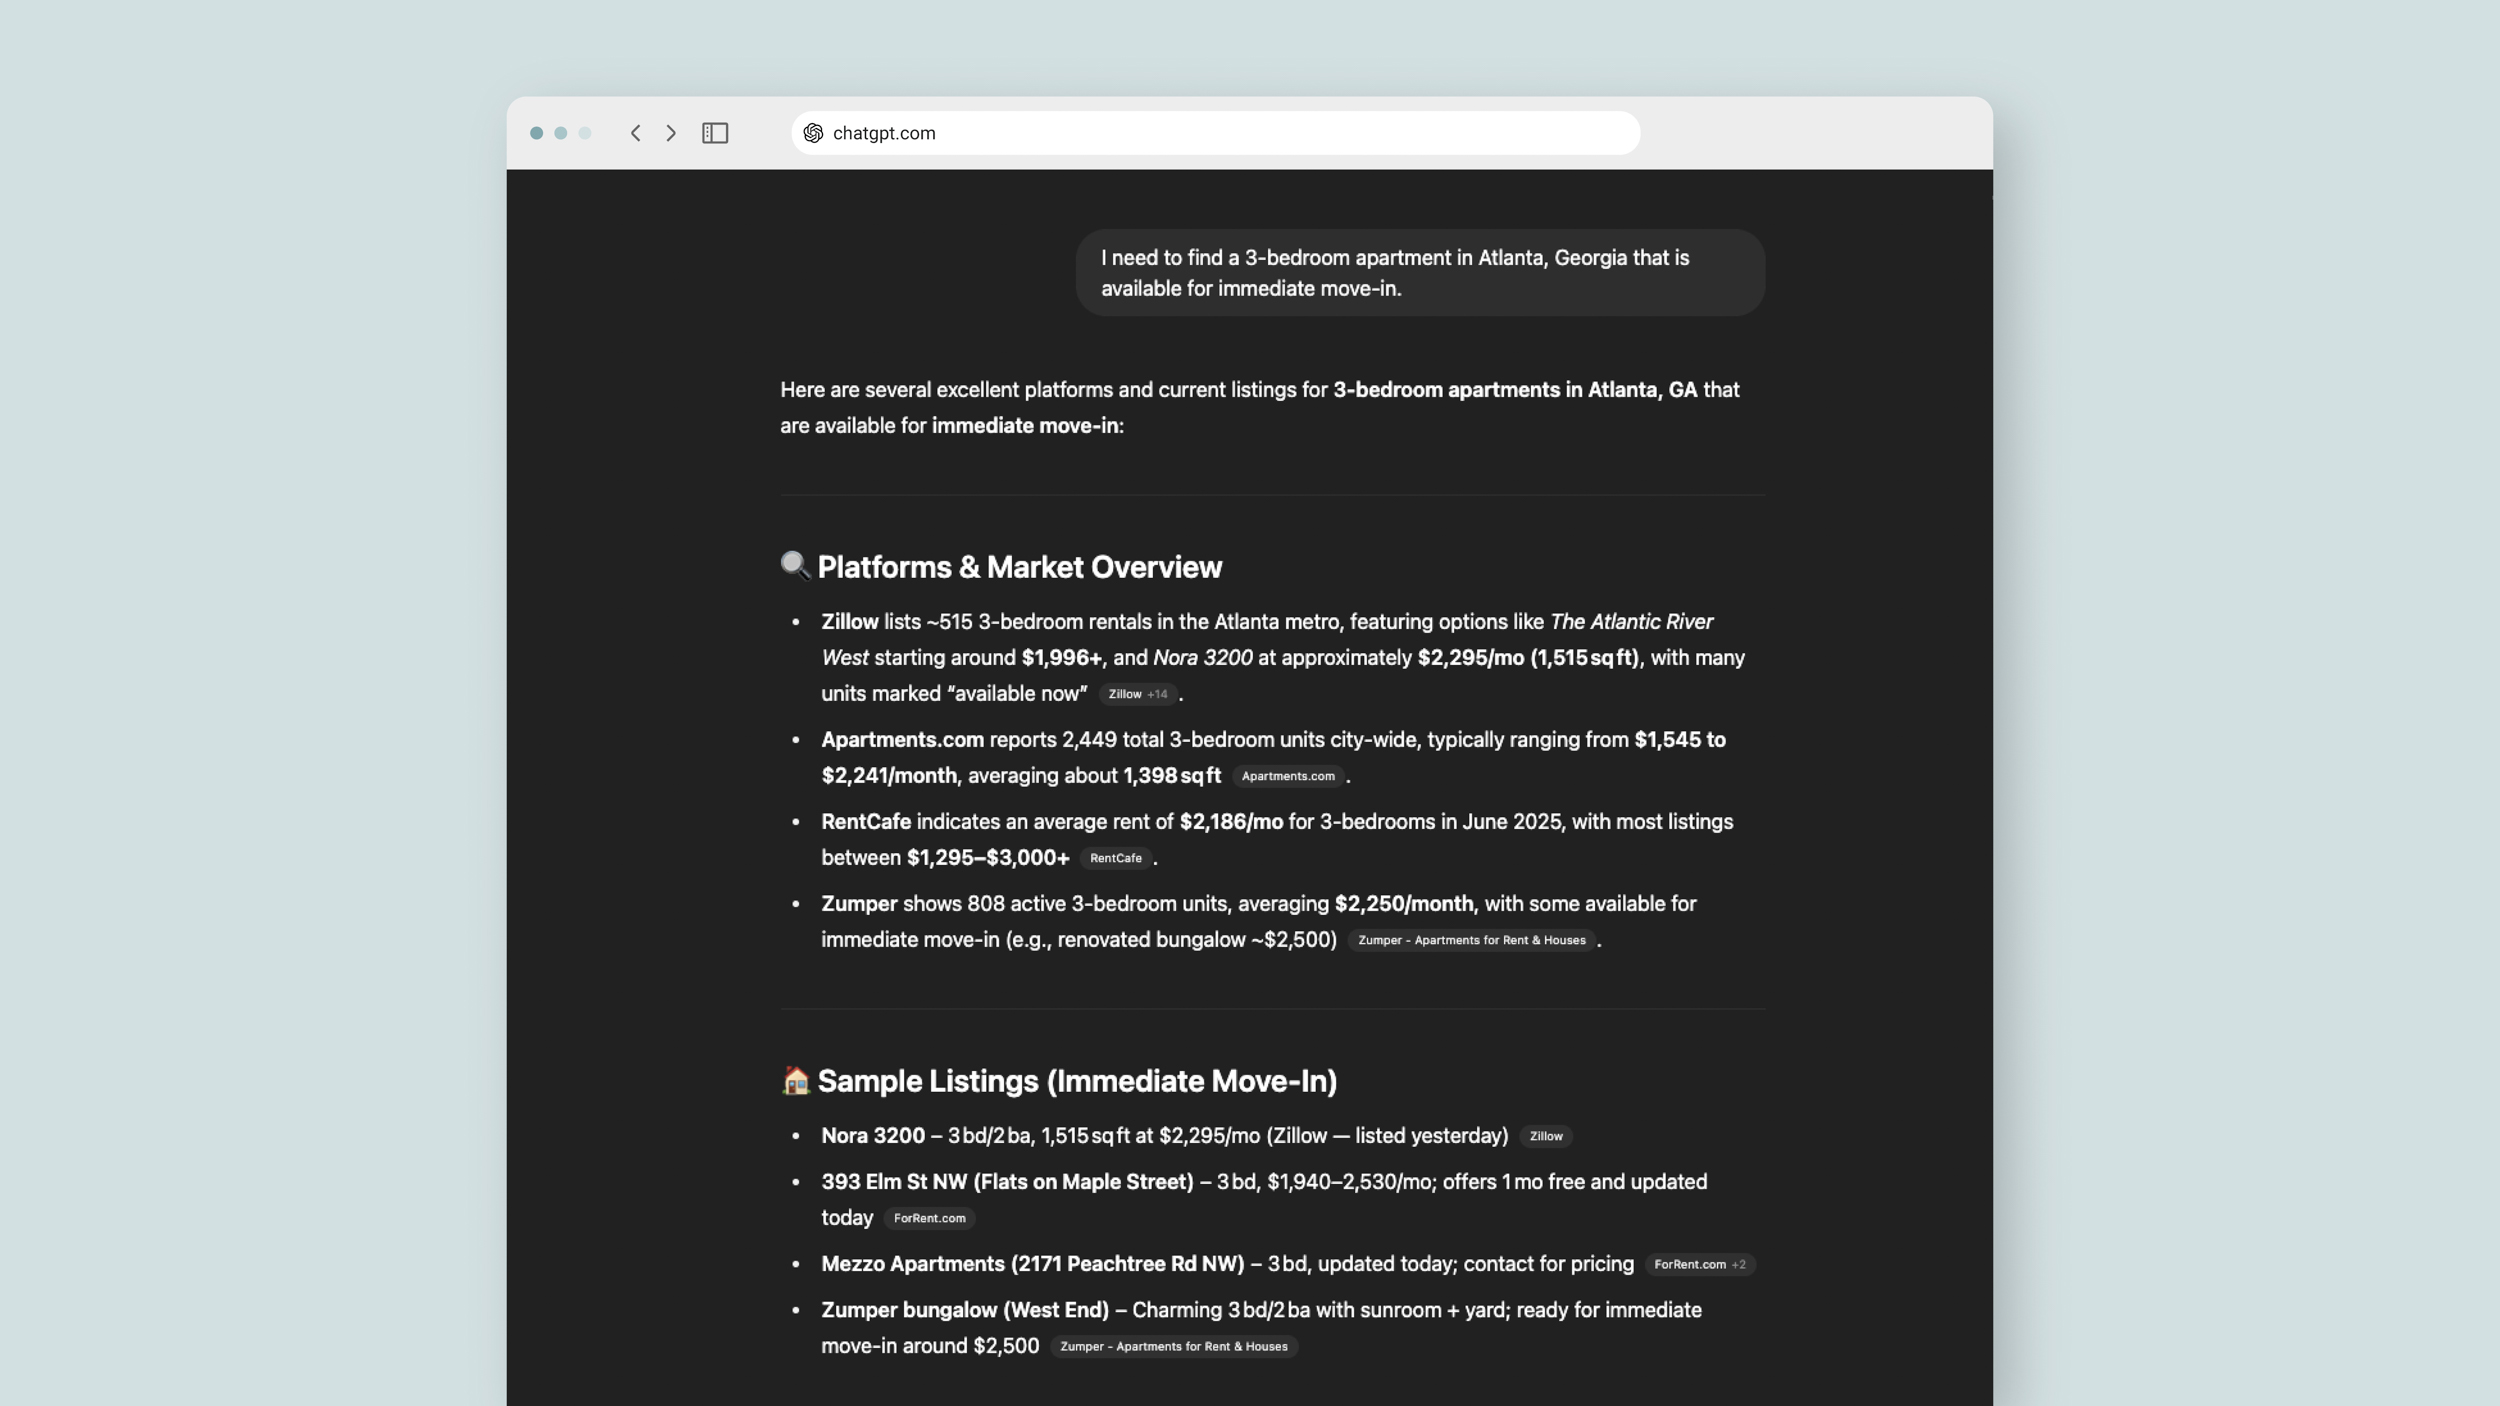2500x1406 pixels.
Task: Open the magnifying glass icon beside Platforms heading
Action: (x=794, y=566)
